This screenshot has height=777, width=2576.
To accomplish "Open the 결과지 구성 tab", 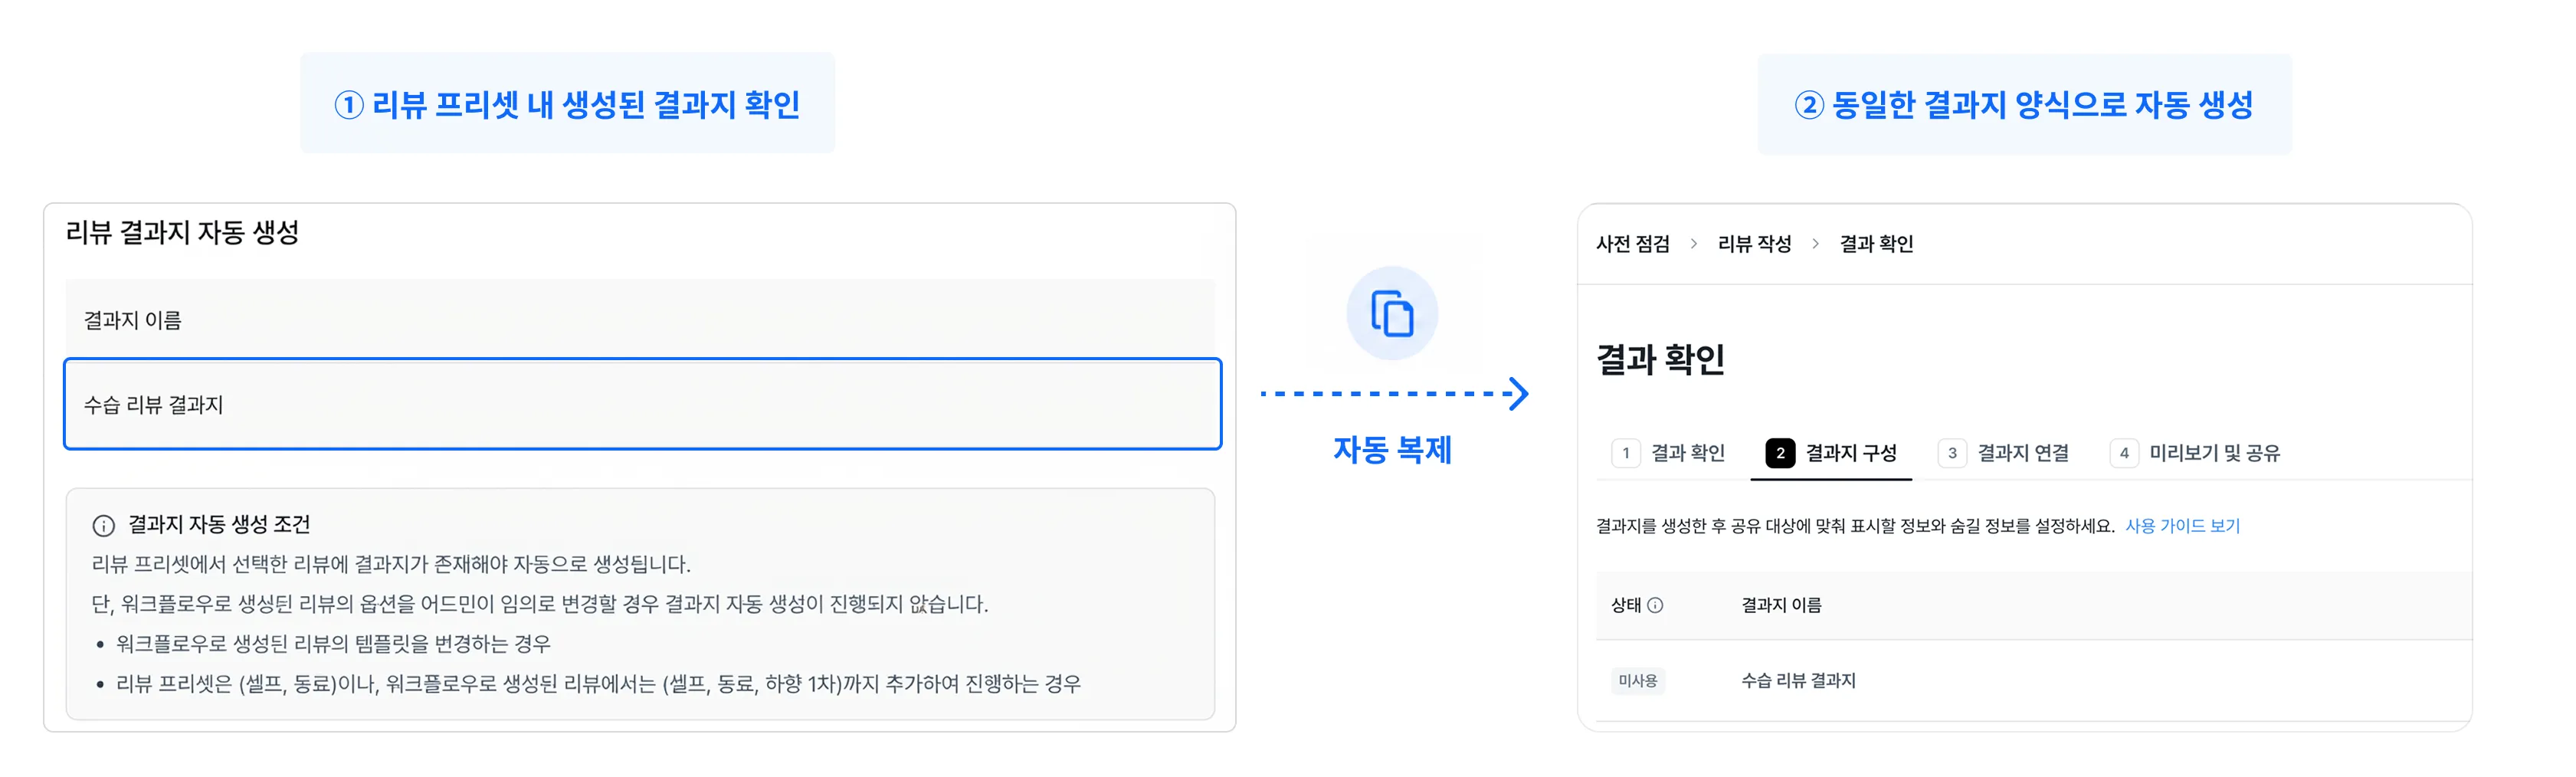I will 1831,454.
